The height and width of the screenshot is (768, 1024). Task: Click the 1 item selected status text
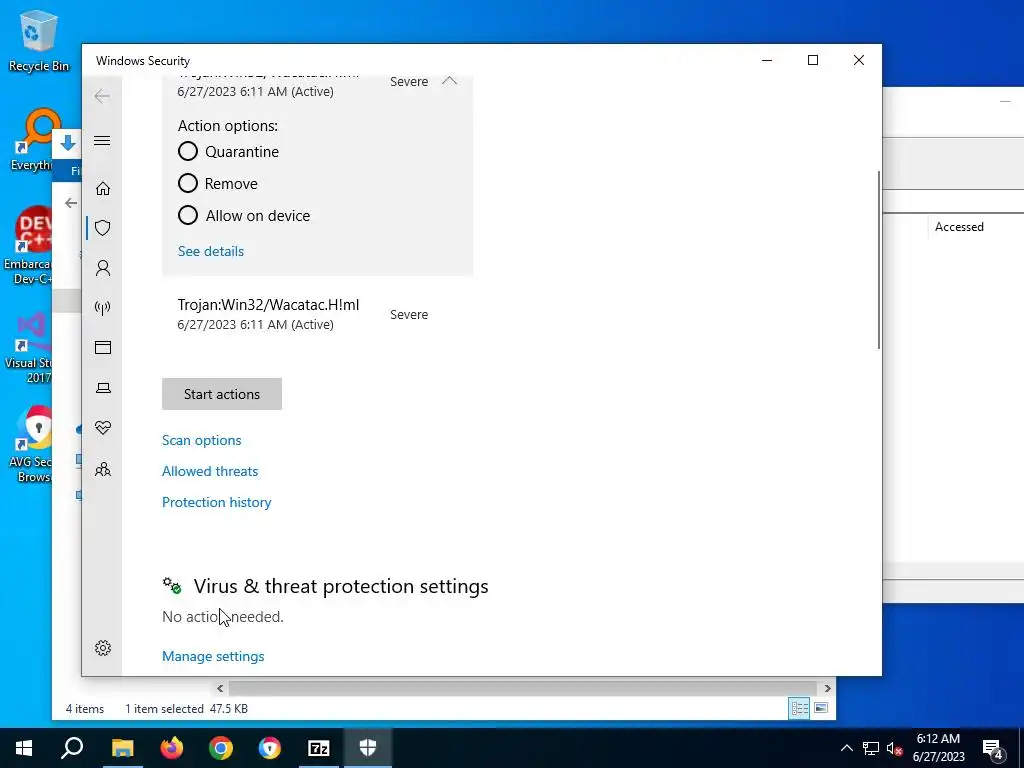coord(164,709)
